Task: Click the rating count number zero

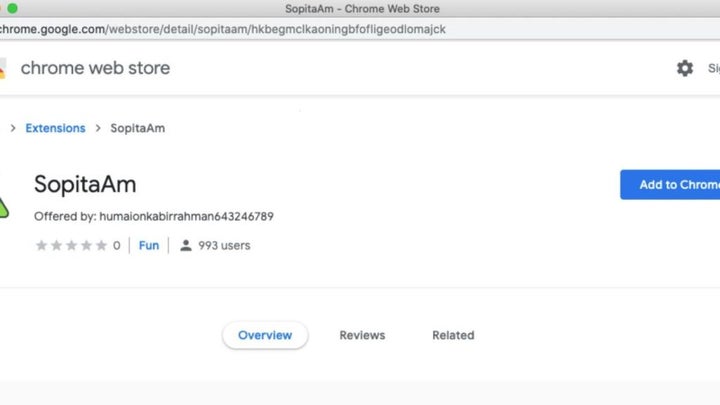Action: (x=116, y=245)
